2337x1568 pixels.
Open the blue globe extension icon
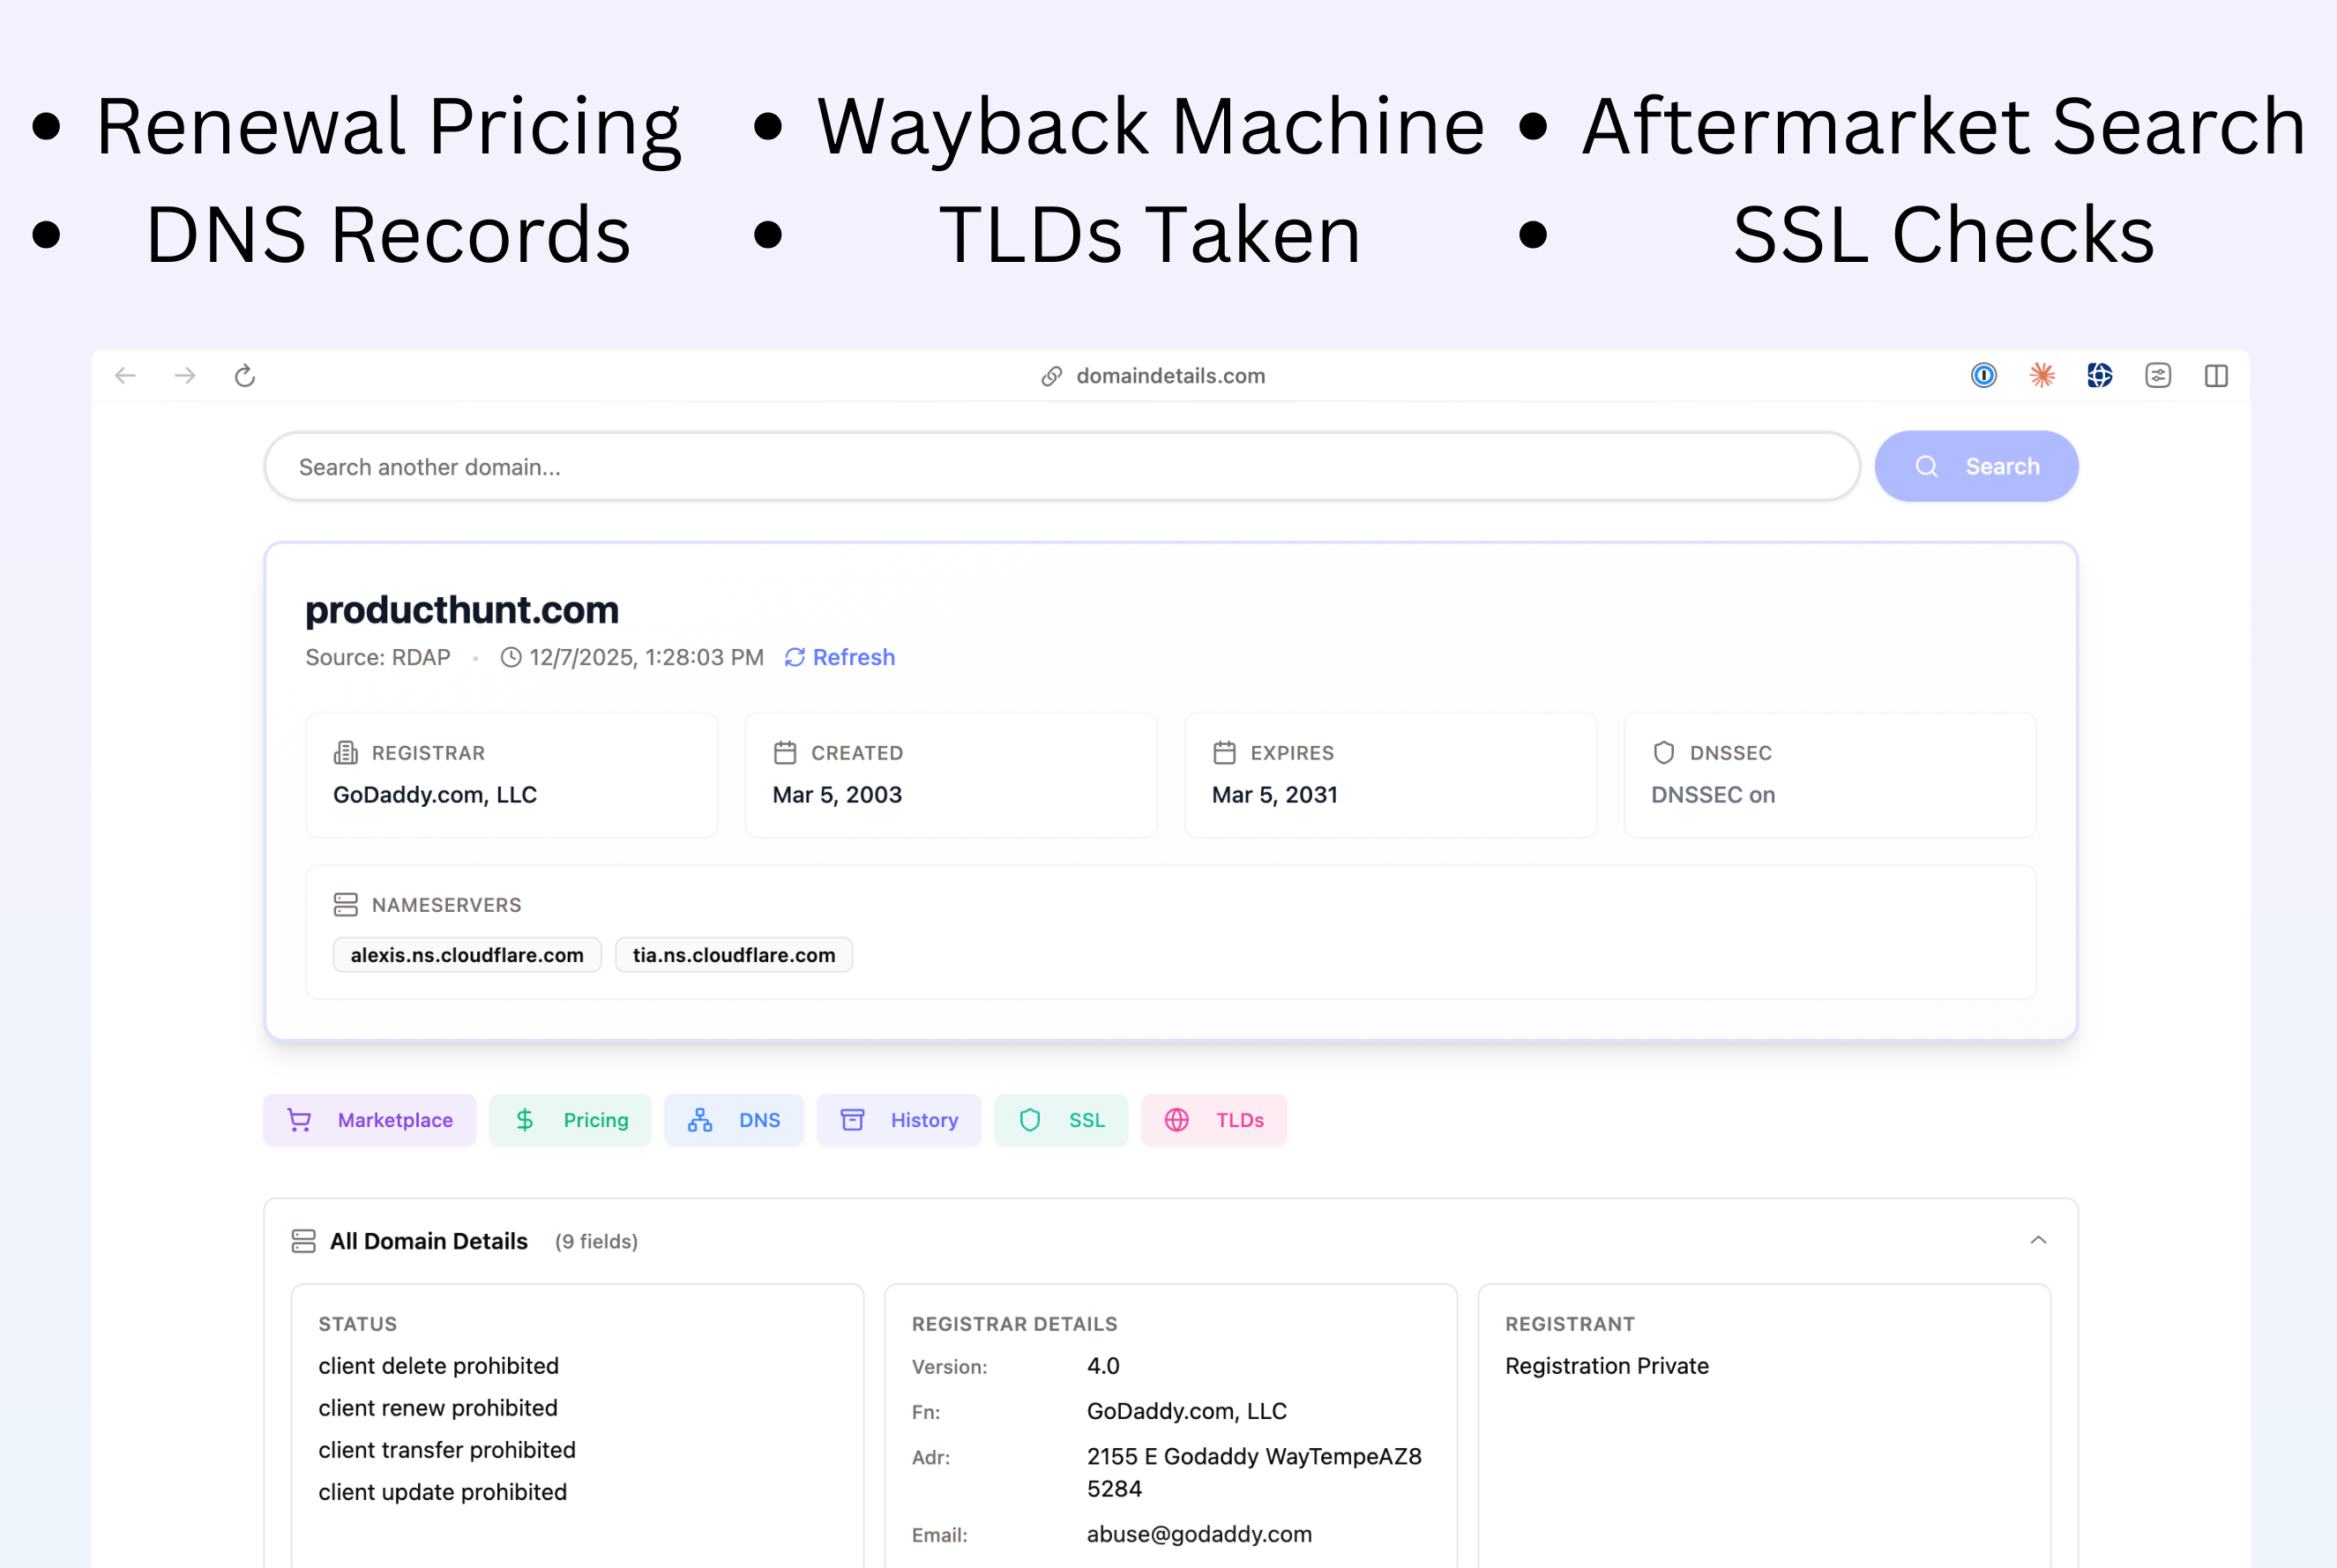click(x=2099, y=376)
